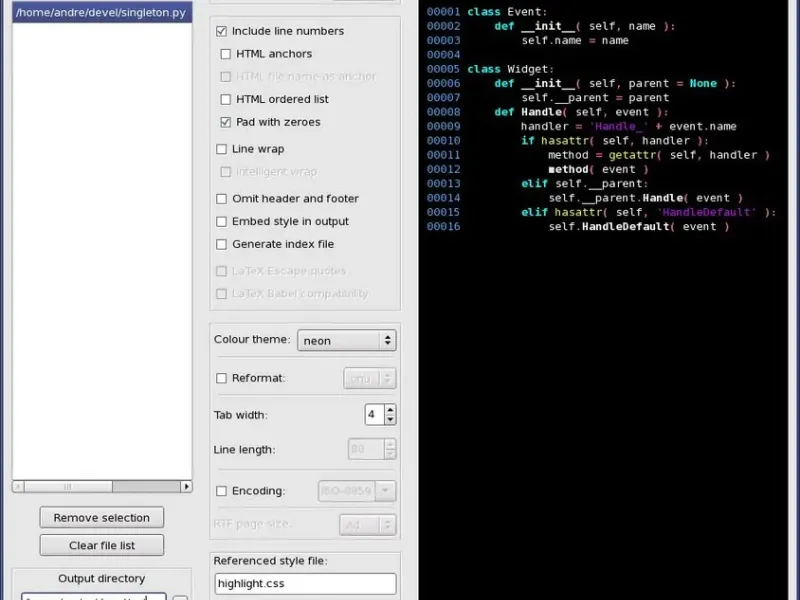
Task: Uncheck Pad with zeroes
Action: (226, 122)
